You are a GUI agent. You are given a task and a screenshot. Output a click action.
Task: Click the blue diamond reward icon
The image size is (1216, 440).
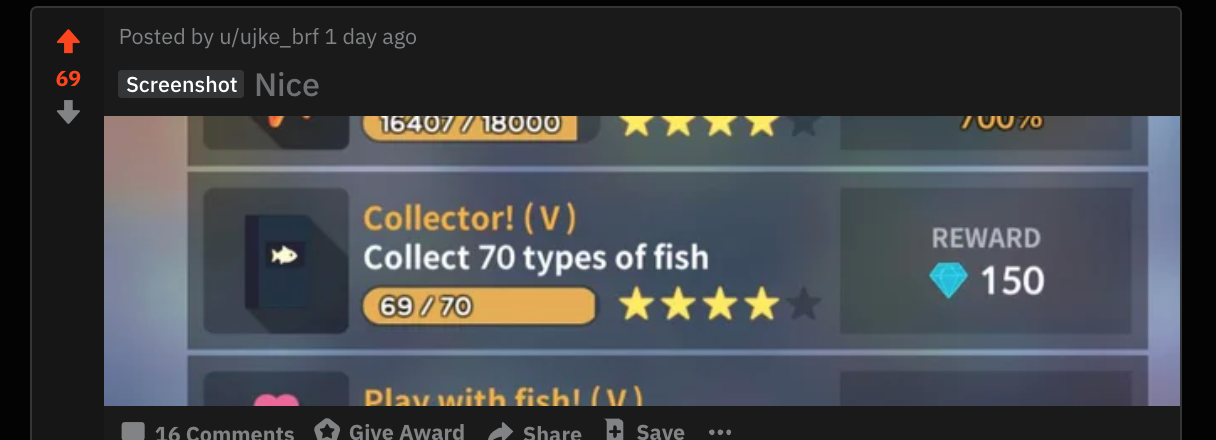947,280
